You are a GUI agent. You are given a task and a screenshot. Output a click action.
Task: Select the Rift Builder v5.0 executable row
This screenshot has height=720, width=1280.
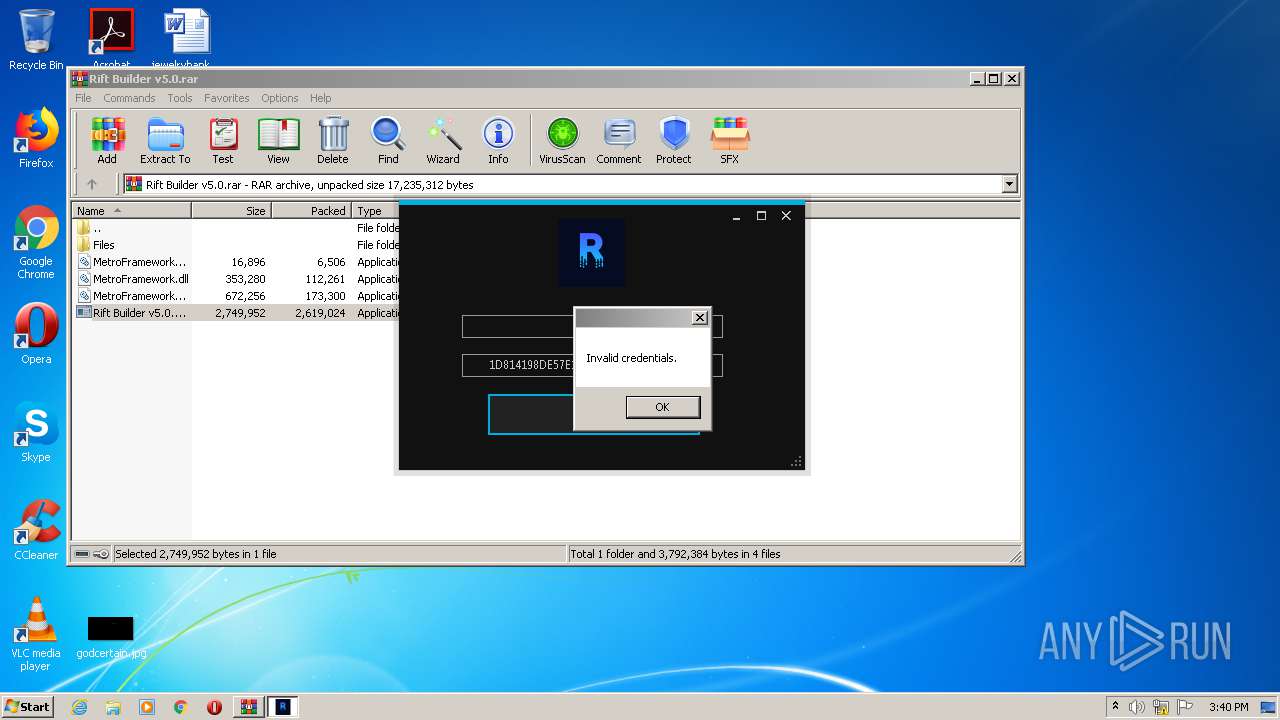click(x=236, y=313)
